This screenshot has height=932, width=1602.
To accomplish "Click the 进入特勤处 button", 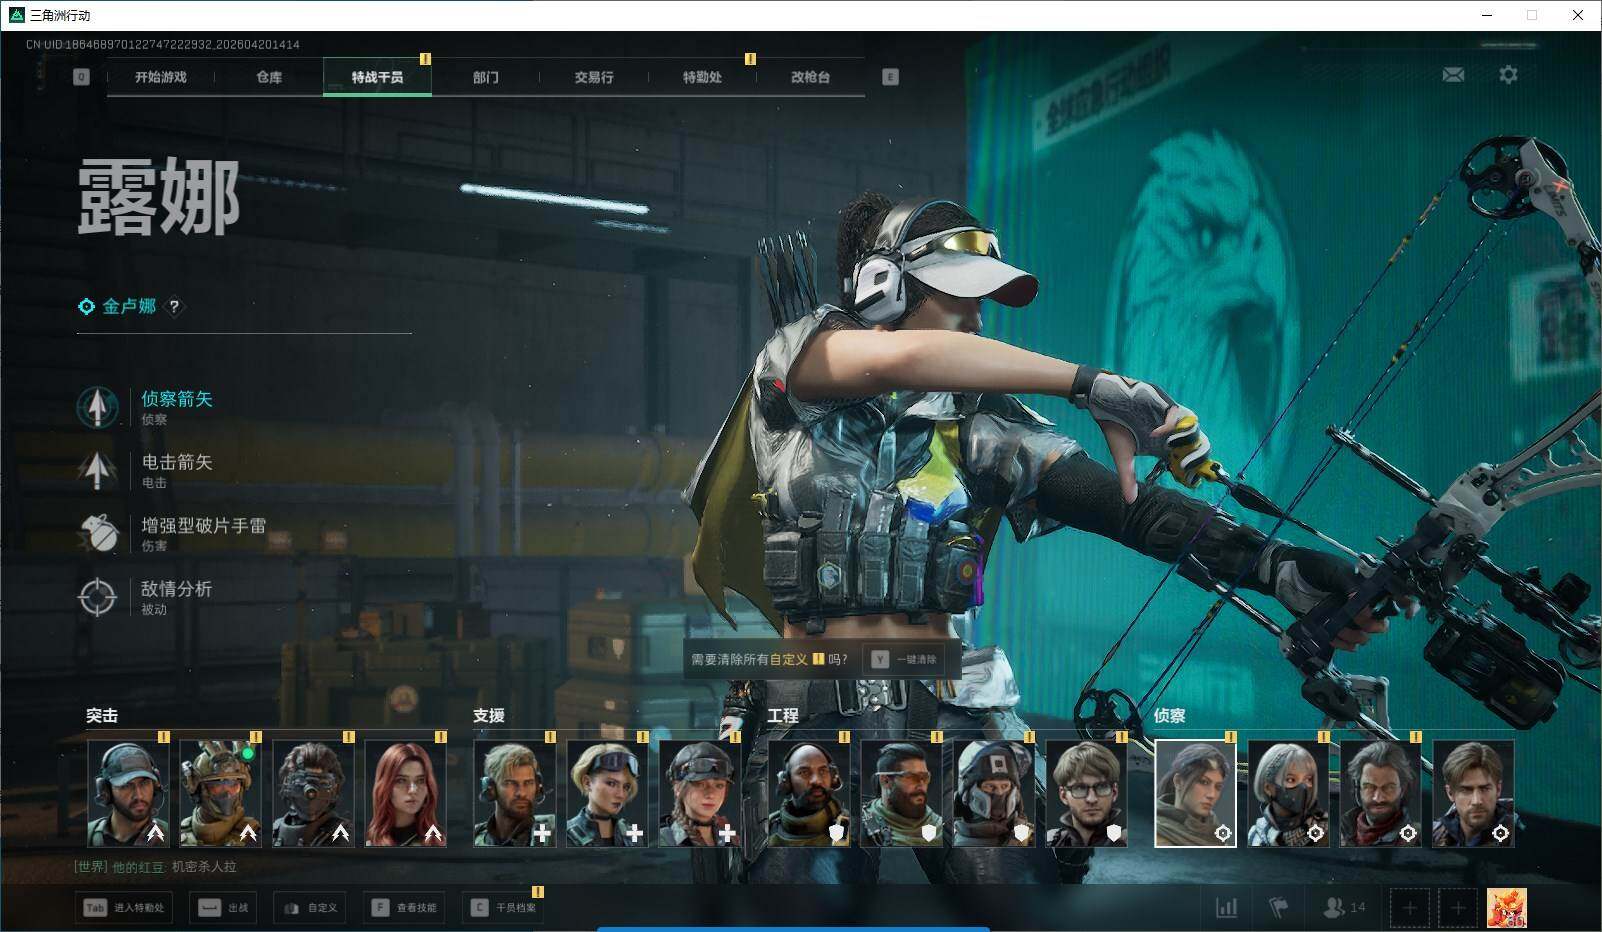I will (x=124, y=908).
